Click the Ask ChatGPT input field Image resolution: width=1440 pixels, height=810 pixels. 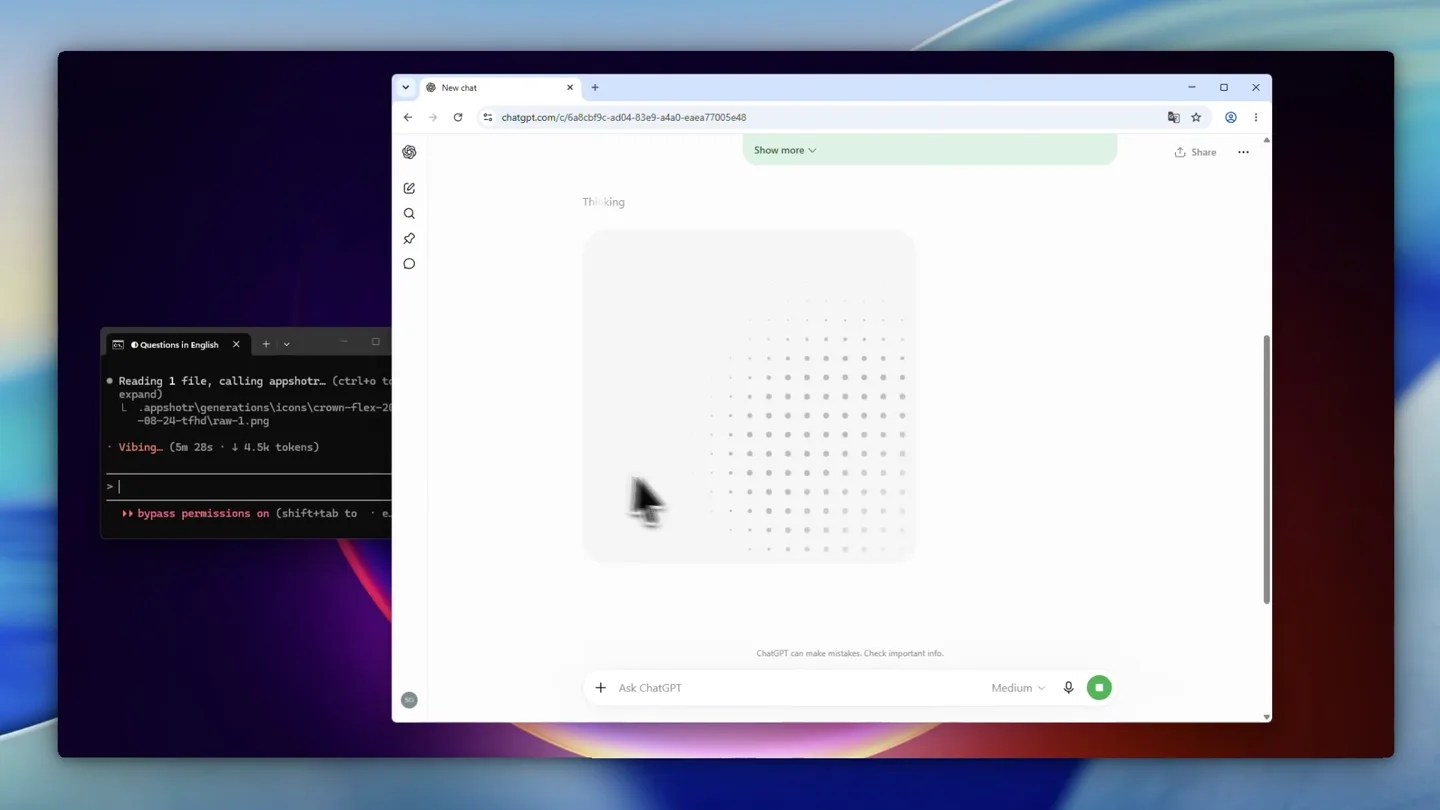click(x=796, y=688)
